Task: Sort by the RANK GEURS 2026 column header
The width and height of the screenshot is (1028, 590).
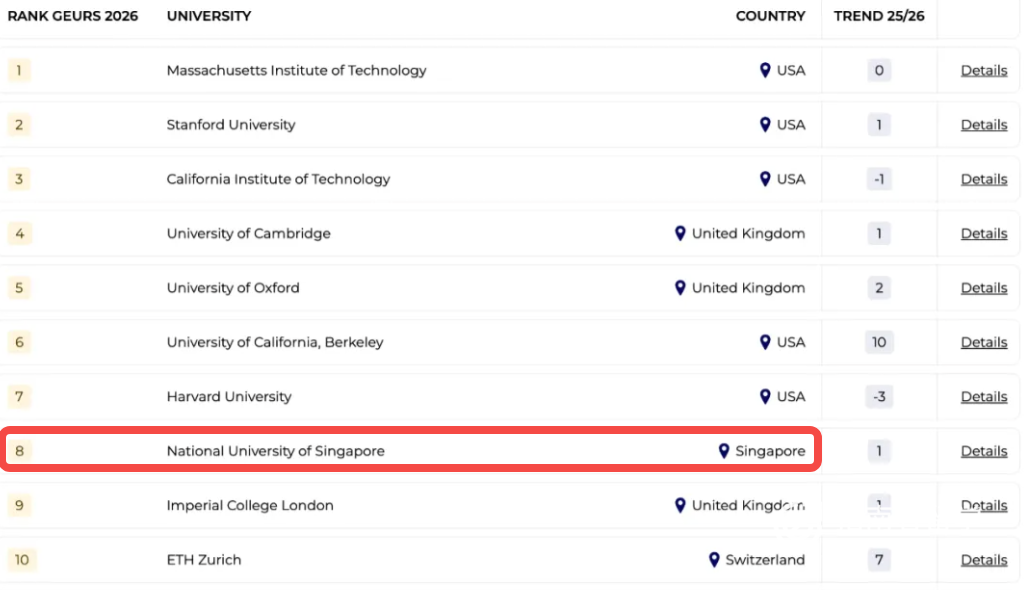Action: (73, 16)
